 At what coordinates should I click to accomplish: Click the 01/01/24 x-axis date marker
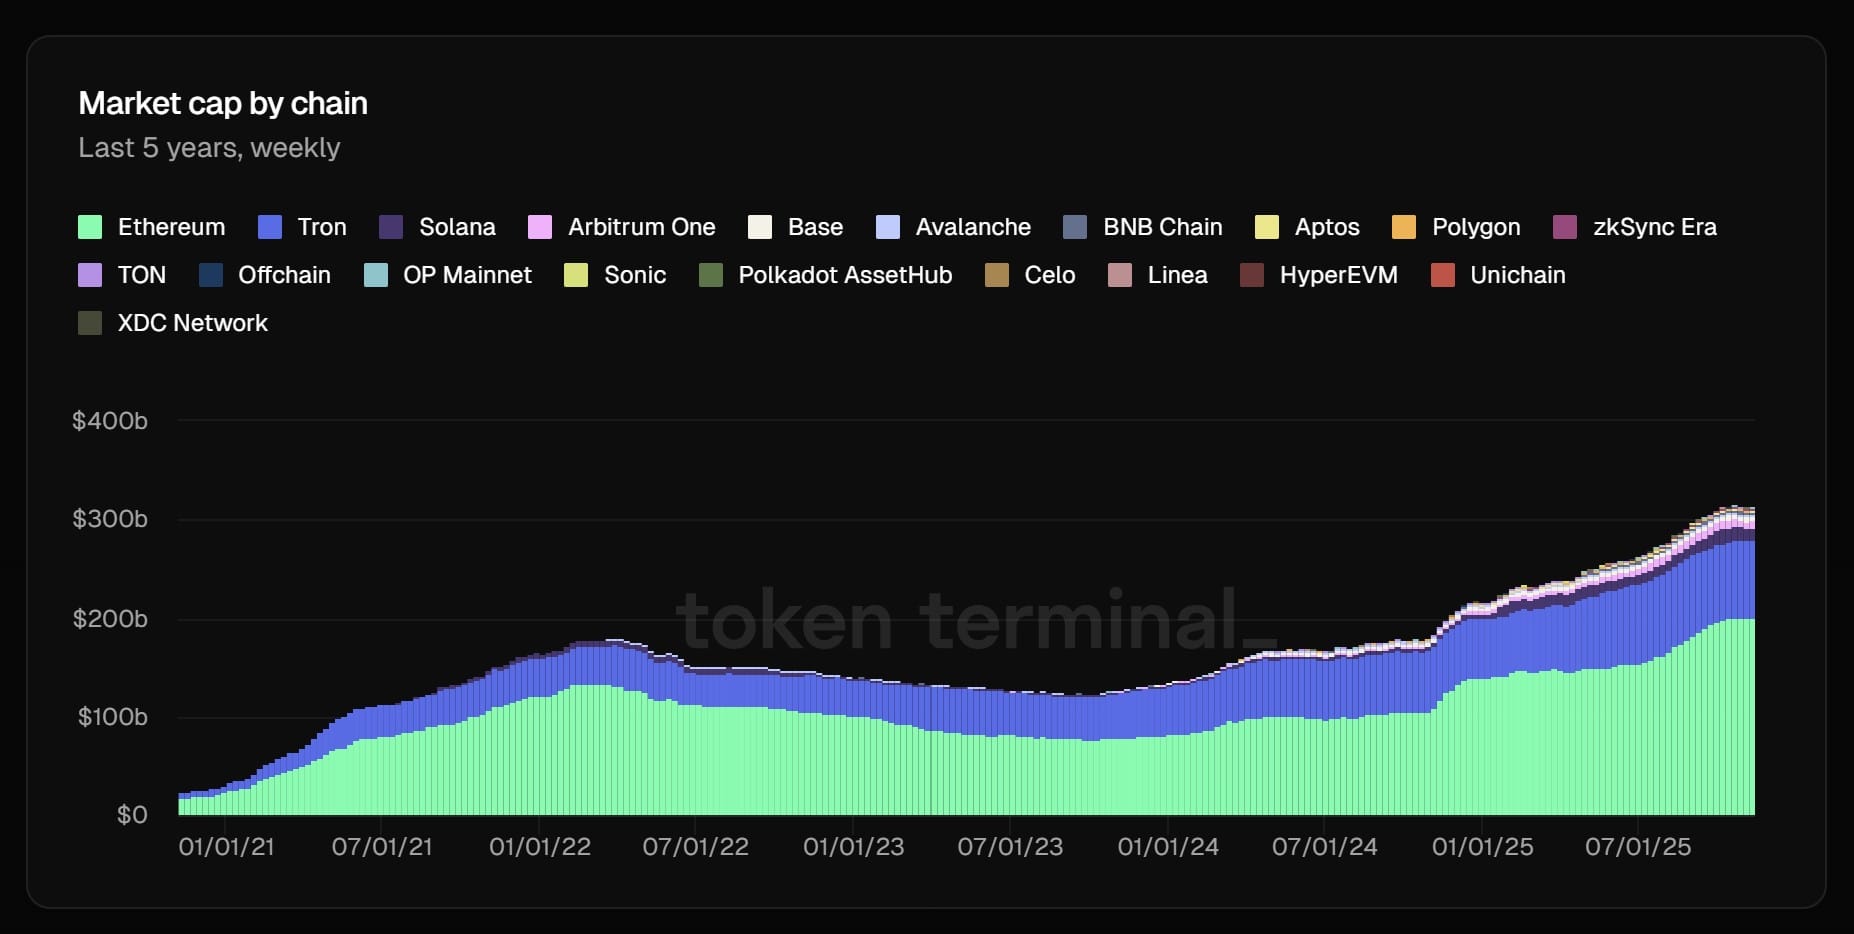(1168, 847)
